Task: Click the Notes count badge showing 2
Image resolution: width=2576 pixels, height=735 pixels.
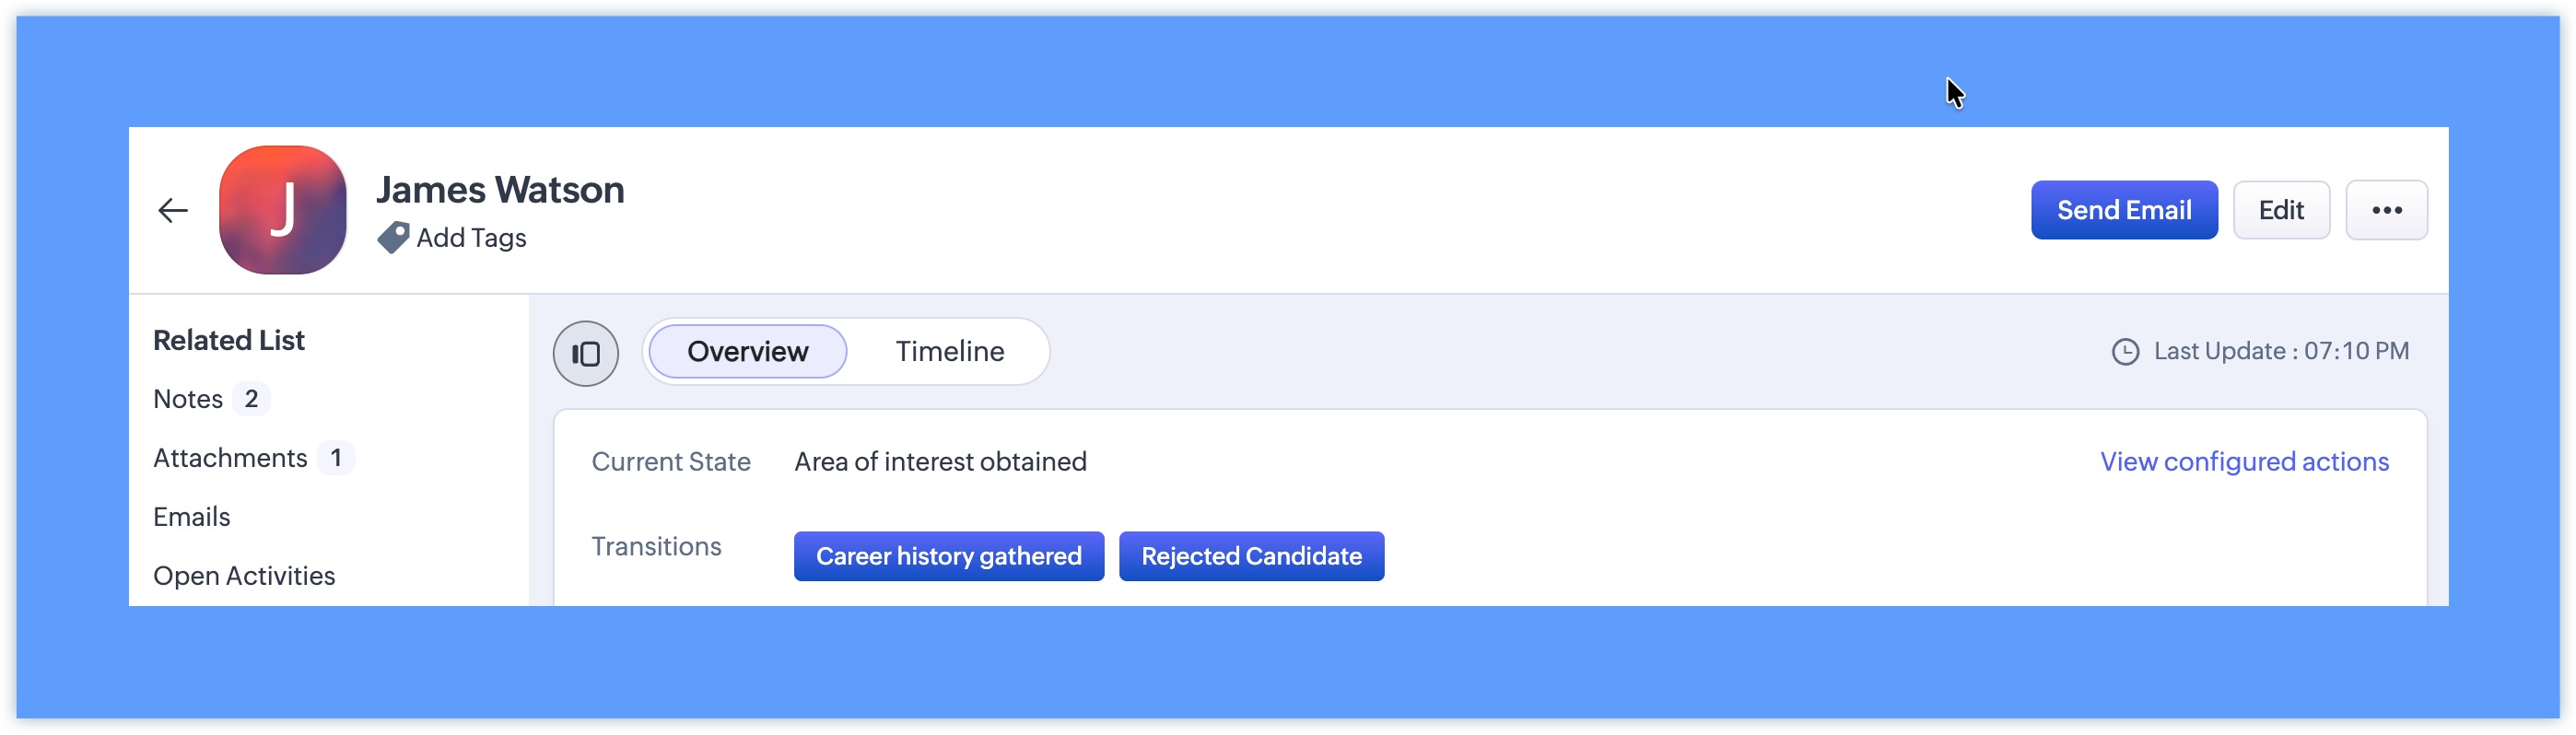Action: [251, 399]
